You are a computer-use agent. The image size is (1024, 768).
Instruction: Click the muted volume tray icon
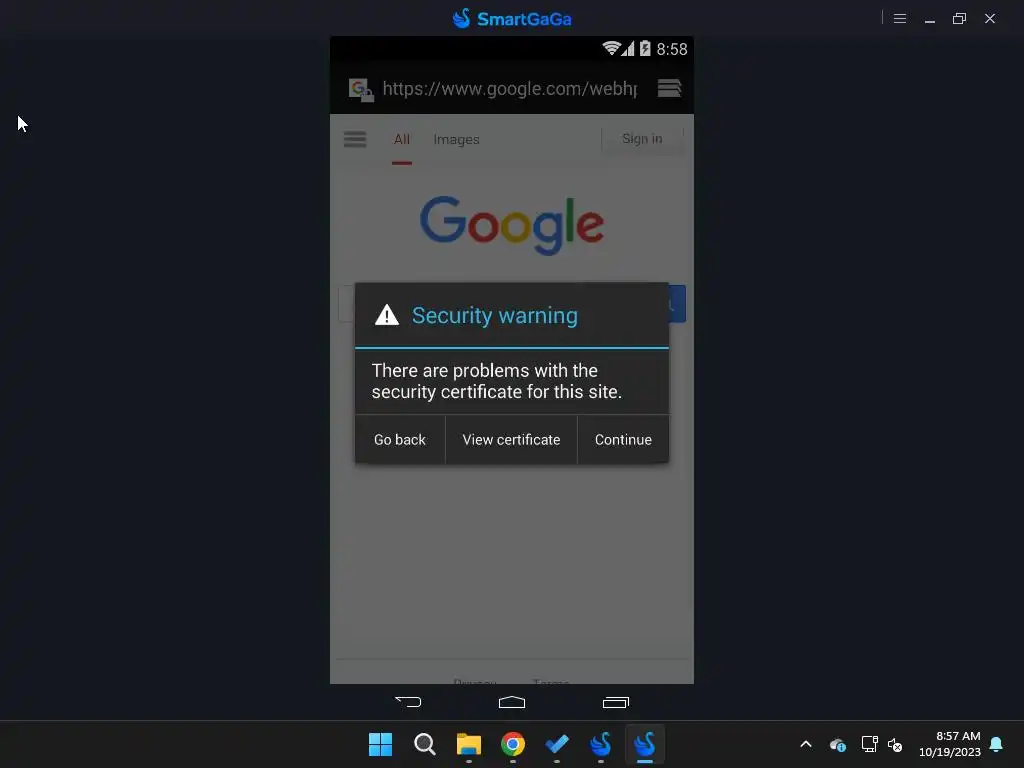(x=895, y=744)
